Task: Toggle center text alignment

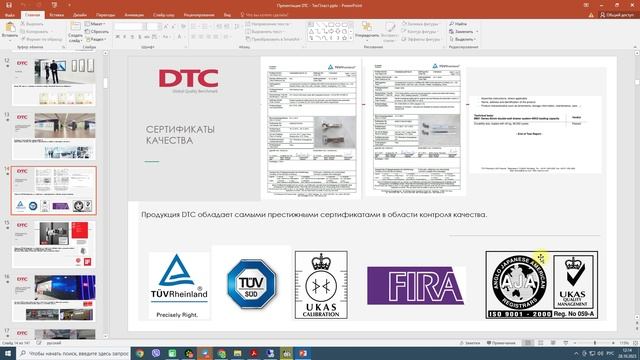Action: click(201, 37)
